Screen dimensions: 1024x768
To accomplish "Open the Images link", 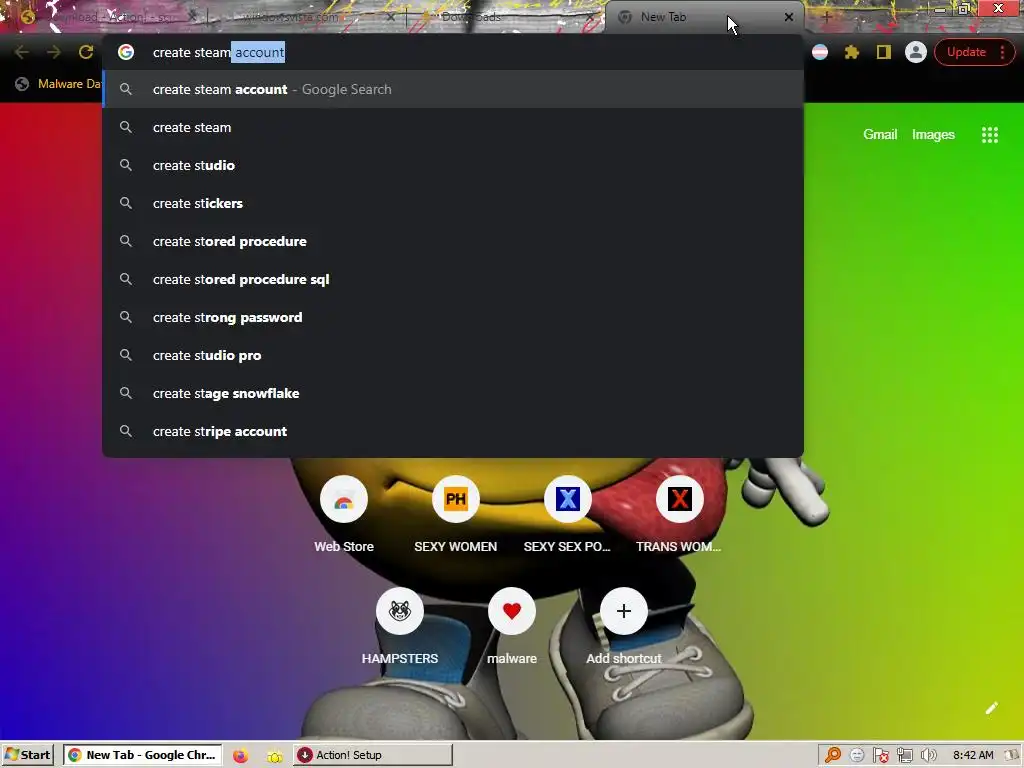I will coord(933,135).
